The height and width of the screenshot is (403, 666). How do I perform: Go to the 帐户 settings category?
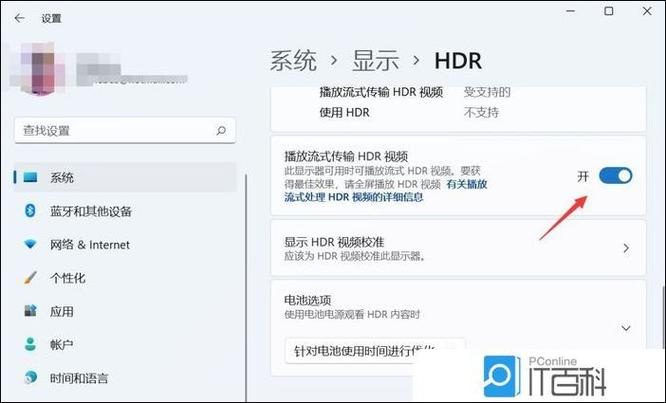click(x=125, y=344)
